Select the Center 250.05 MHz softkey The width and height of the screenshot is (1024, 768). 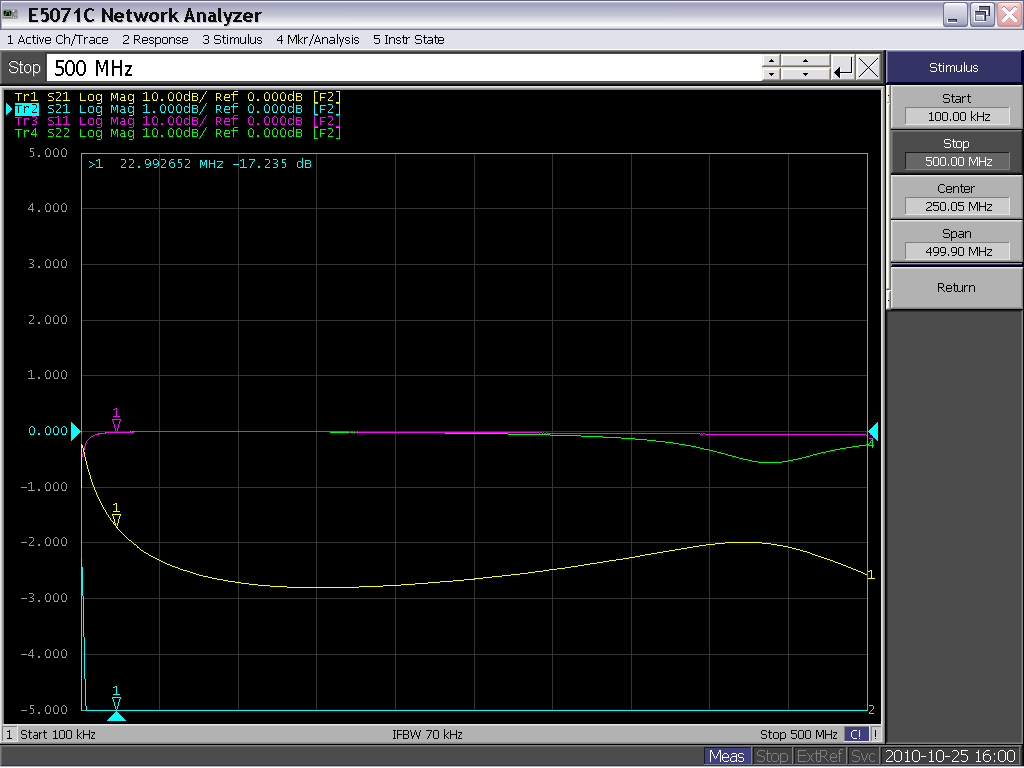point(956,198)
